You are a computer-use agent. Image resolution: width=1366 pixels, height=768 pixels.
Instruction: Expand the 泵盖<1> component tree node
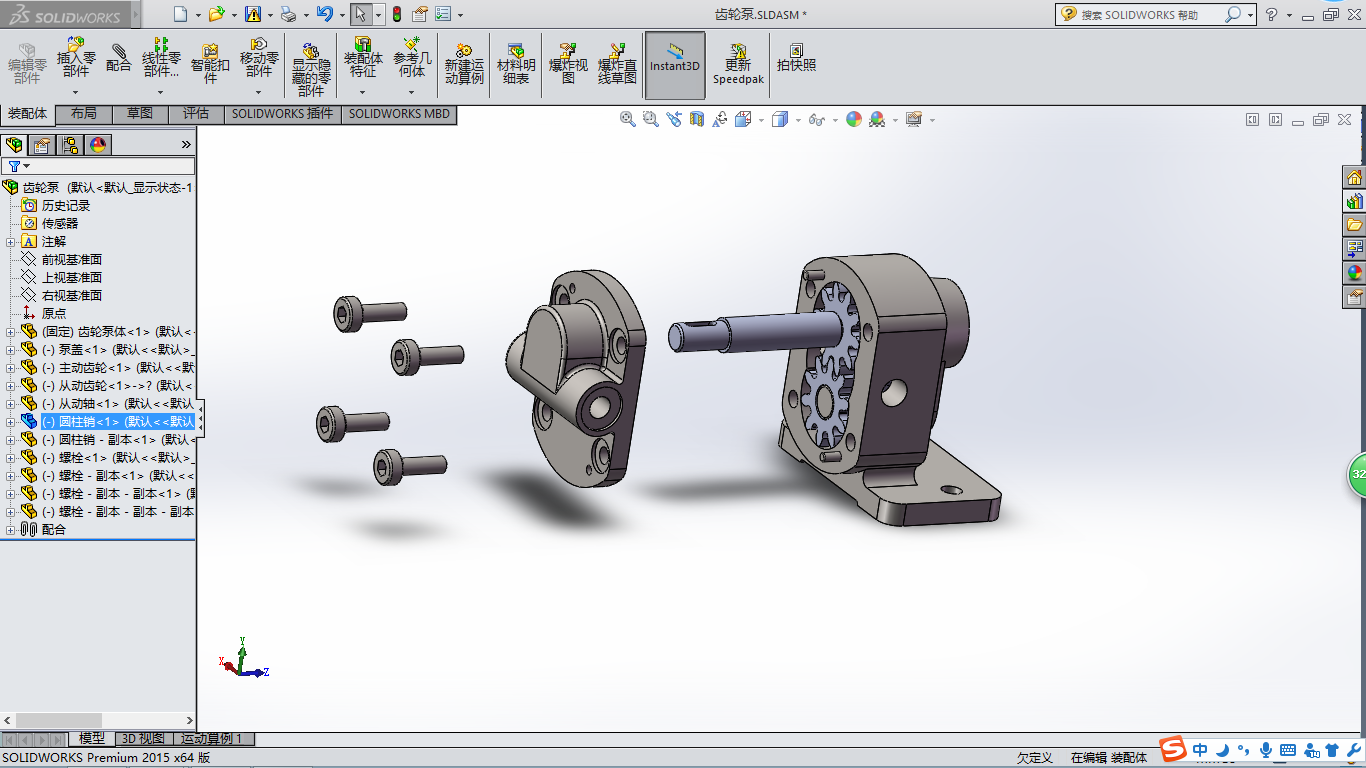(10, 350)
